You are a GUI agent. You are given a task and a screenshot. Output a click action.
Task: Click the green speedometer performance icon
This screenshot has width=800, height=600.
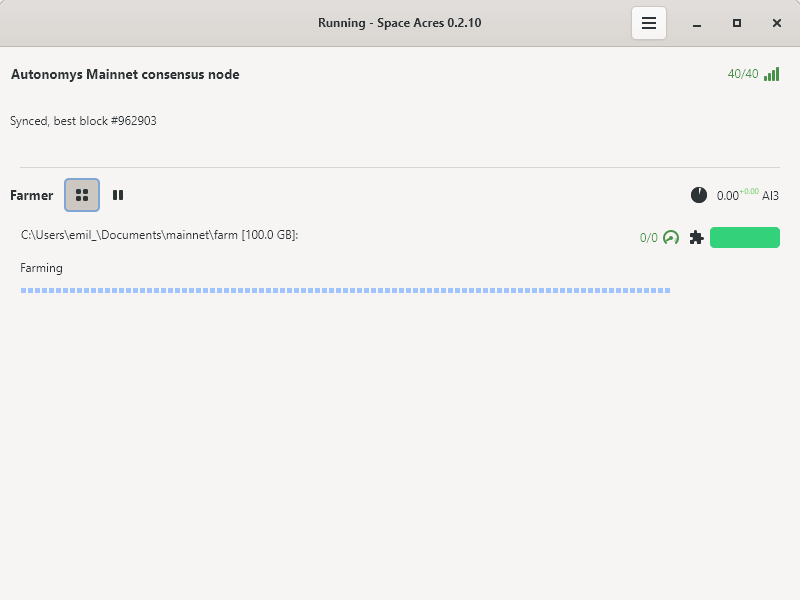[x=671, y=237]
